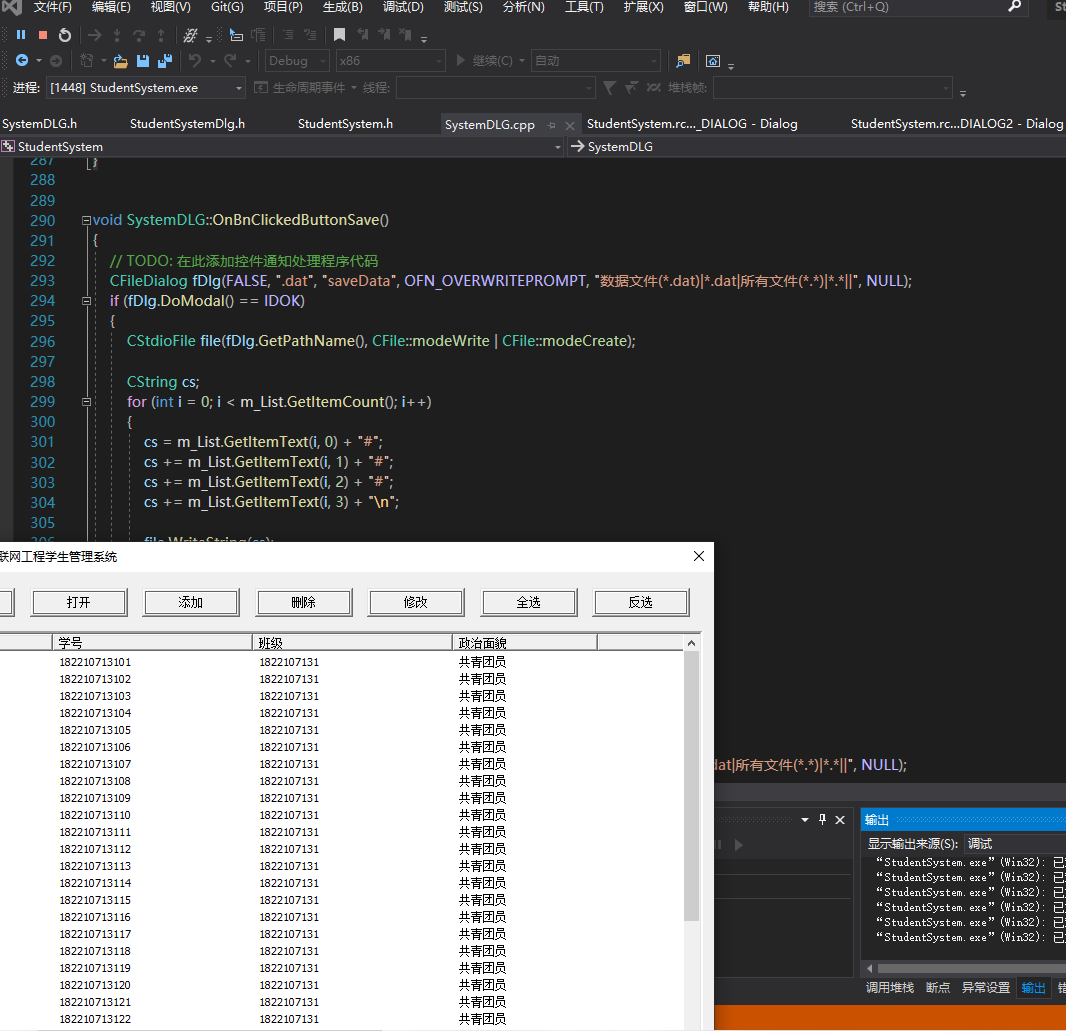Switch to the 断点 tab in bottom panel
The width and height of the screenshot is (1066, 1031).
[x=937, y=987]
